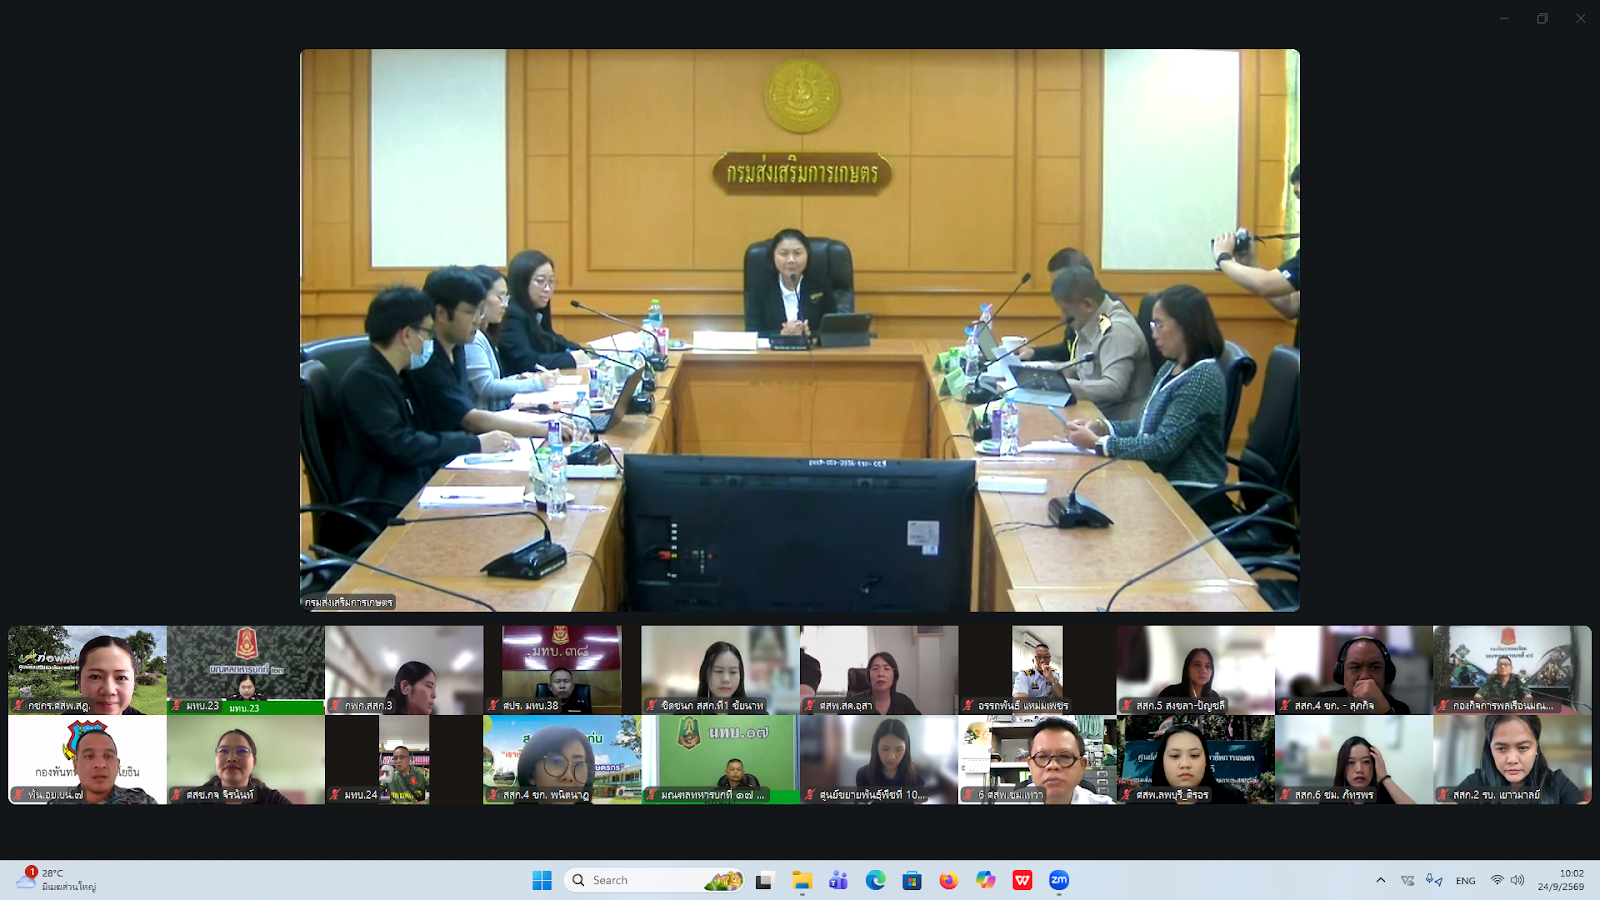Select participant tile 6 สสพ.ชม.เหวา
1600x900 pixels.
coord(1037,759)
